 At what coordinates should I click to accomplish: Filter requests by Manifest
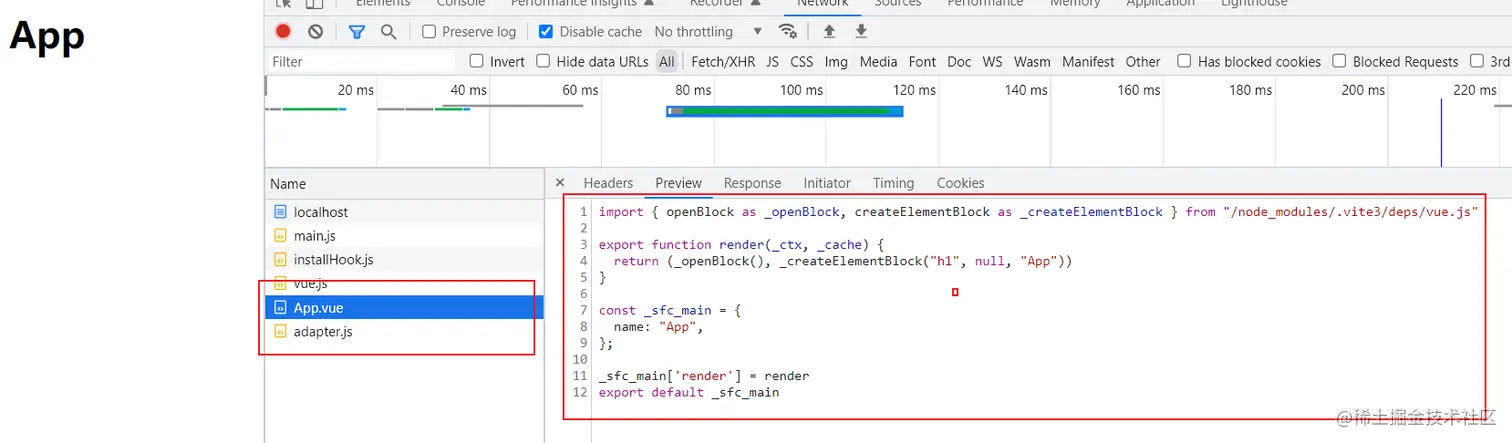tap(1088, 61)
